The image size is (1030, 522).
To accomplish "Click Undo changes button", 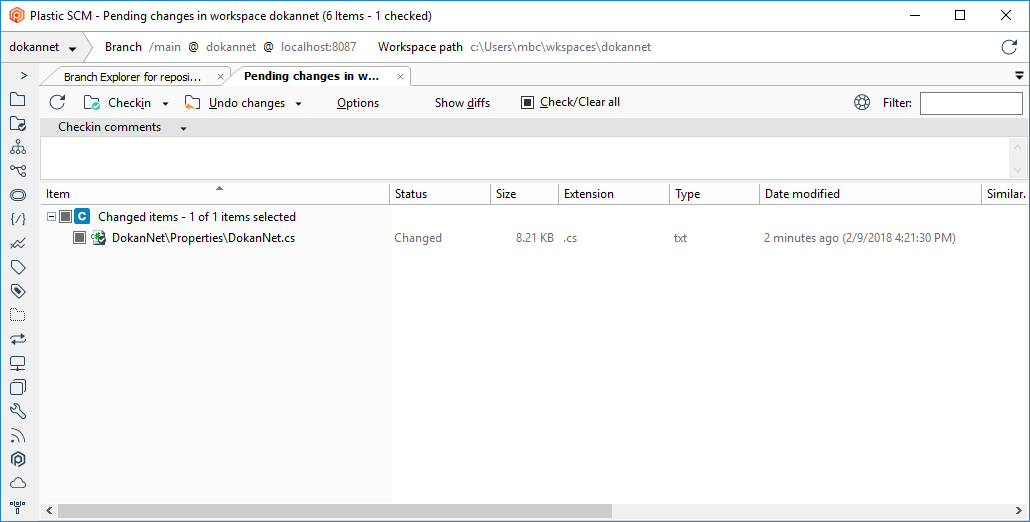I will tap(235, 103).
